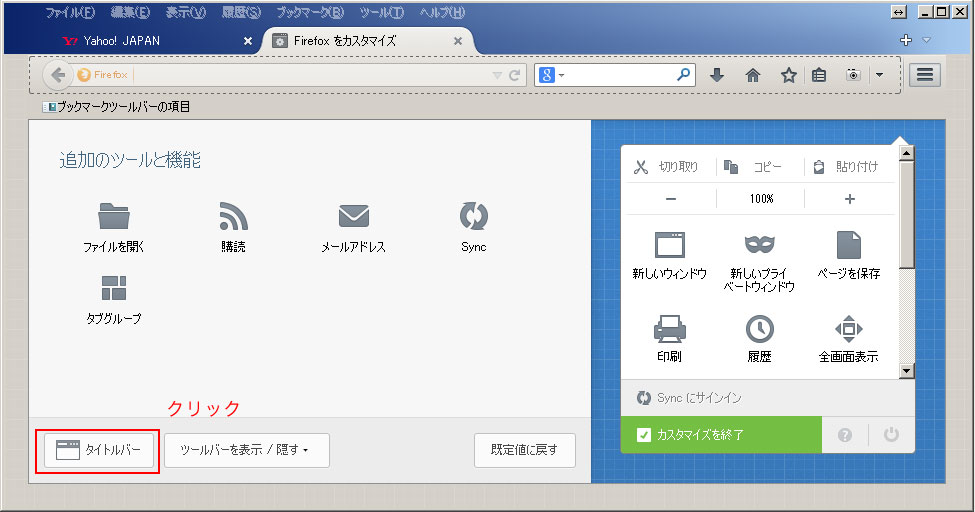The image size is (975, 512).
Task: Click the Restore Defaults button
Action: (x=524, y=450)
